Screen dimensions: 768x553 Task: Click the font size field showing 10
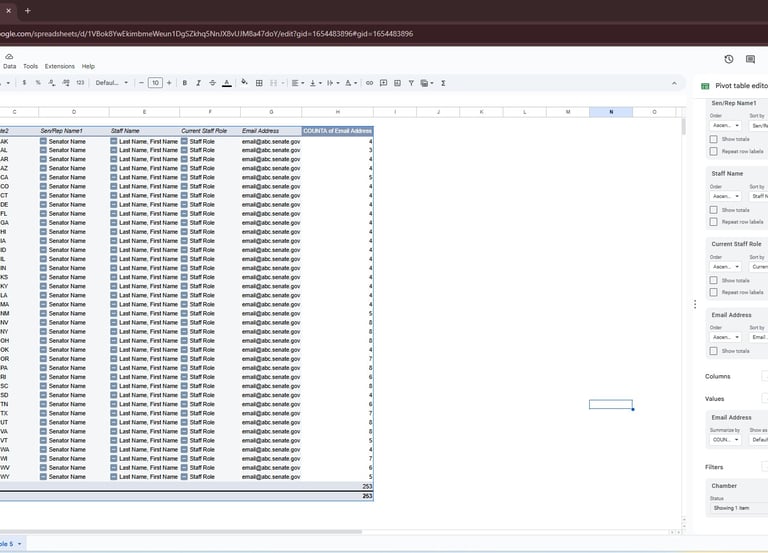[155, 83]
